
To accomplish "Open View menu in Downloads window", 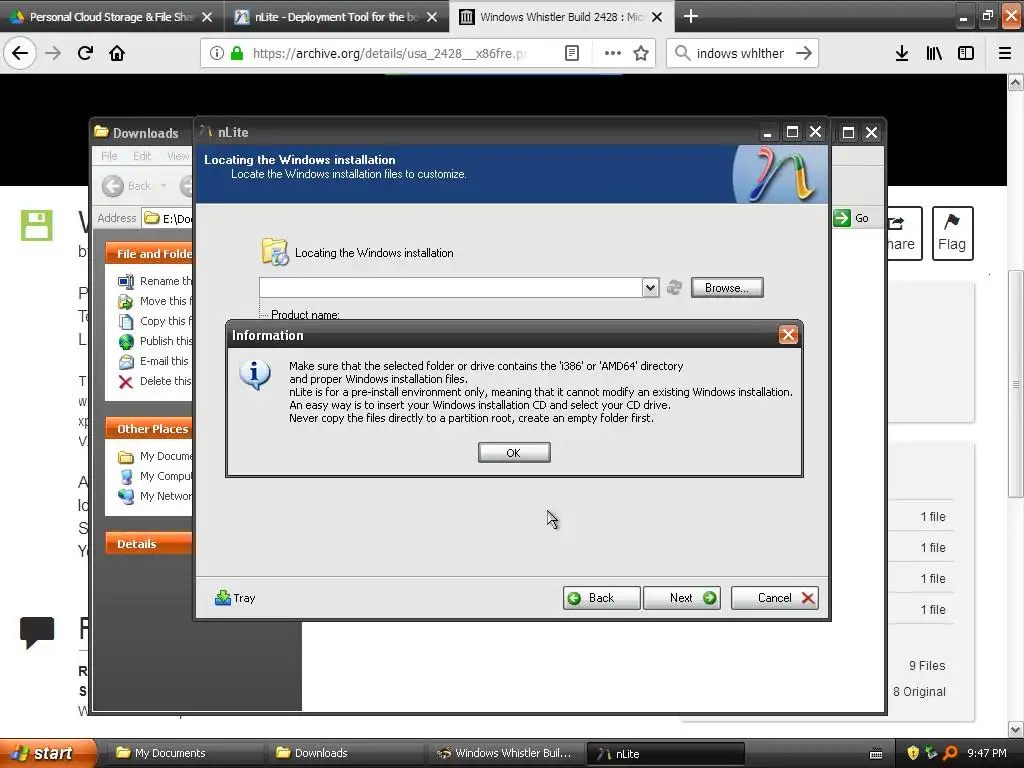I will click(x=177, y=155).
